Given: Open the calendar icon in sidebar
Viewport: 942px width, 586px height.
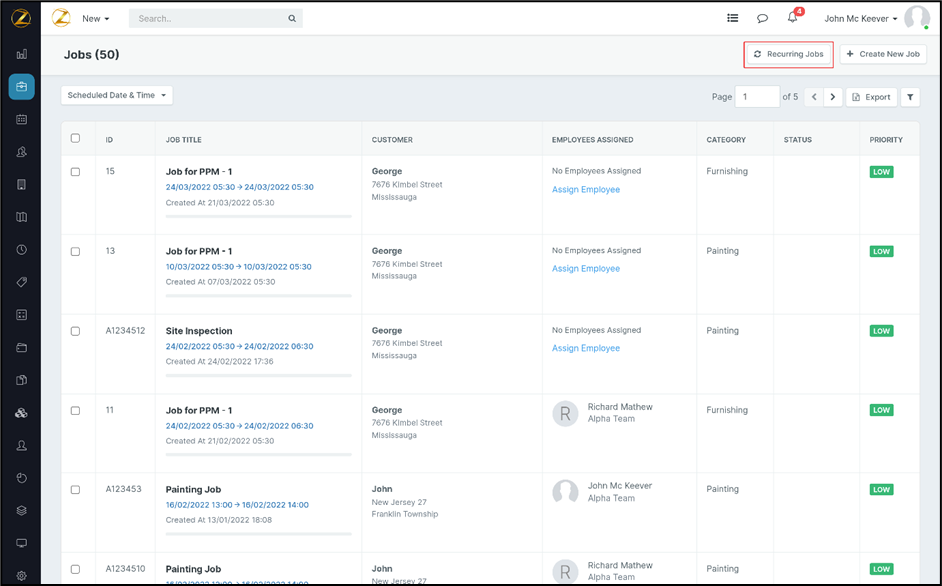Looking at the screenshot, I should click(x=21, y=119).
